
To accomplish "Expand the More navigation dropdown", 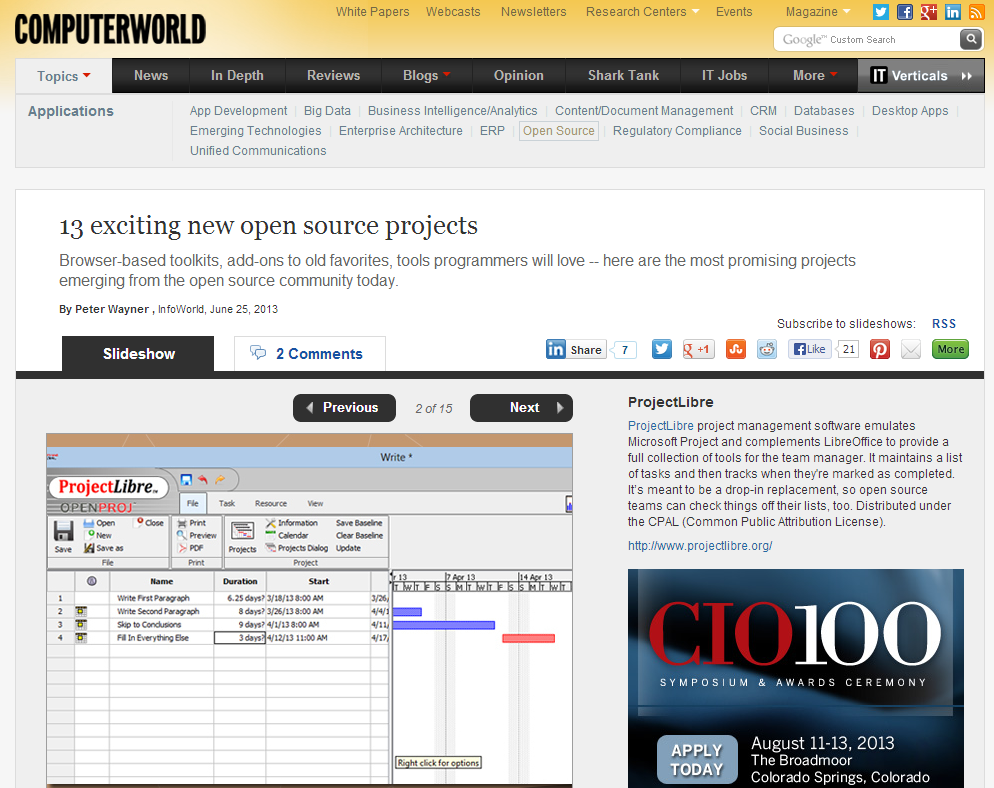I will coord(815,75).
